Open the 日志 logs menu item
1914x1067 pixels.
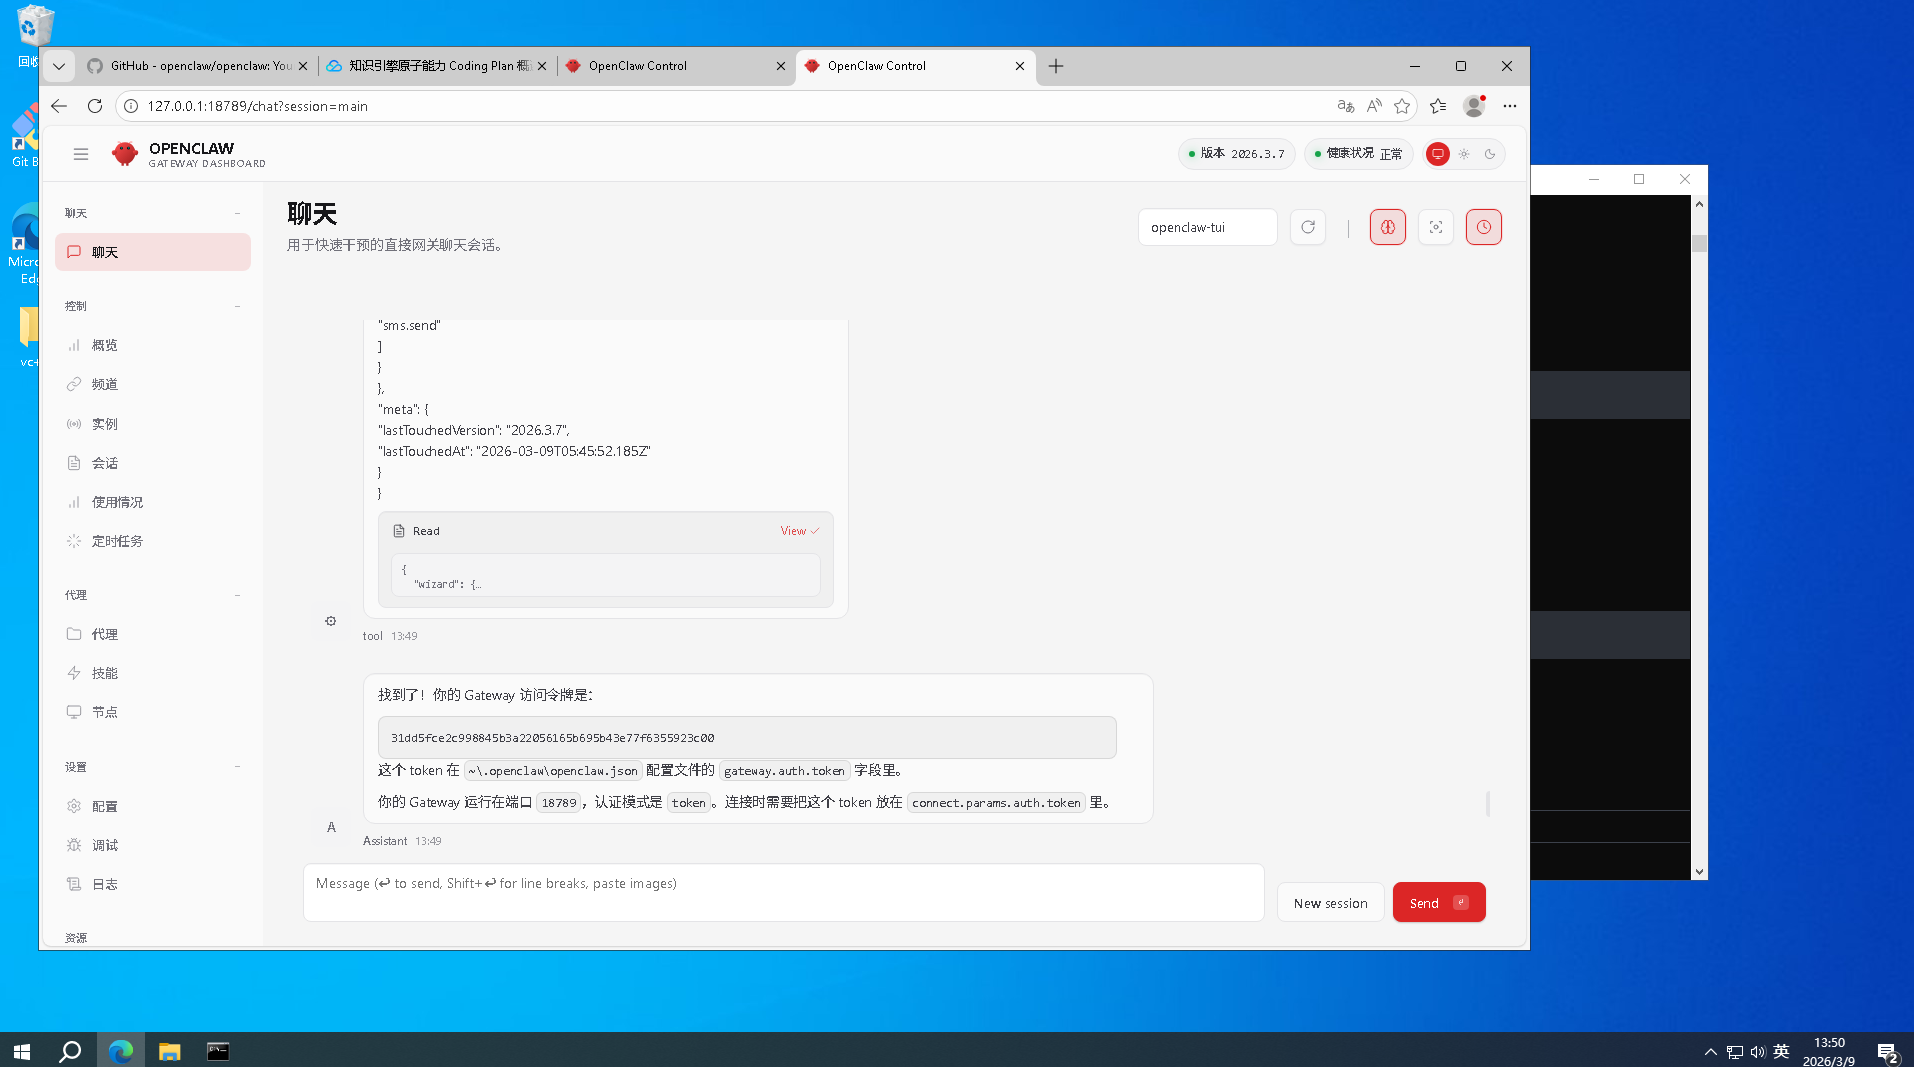point(105,884)
